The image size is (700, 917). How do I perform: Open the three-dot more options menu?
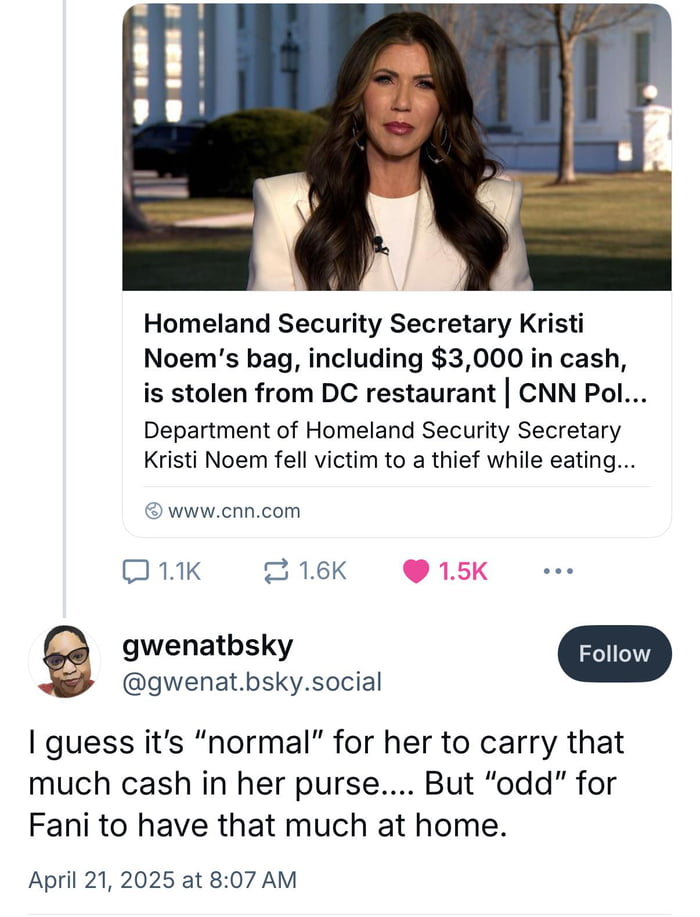[558, 571]
